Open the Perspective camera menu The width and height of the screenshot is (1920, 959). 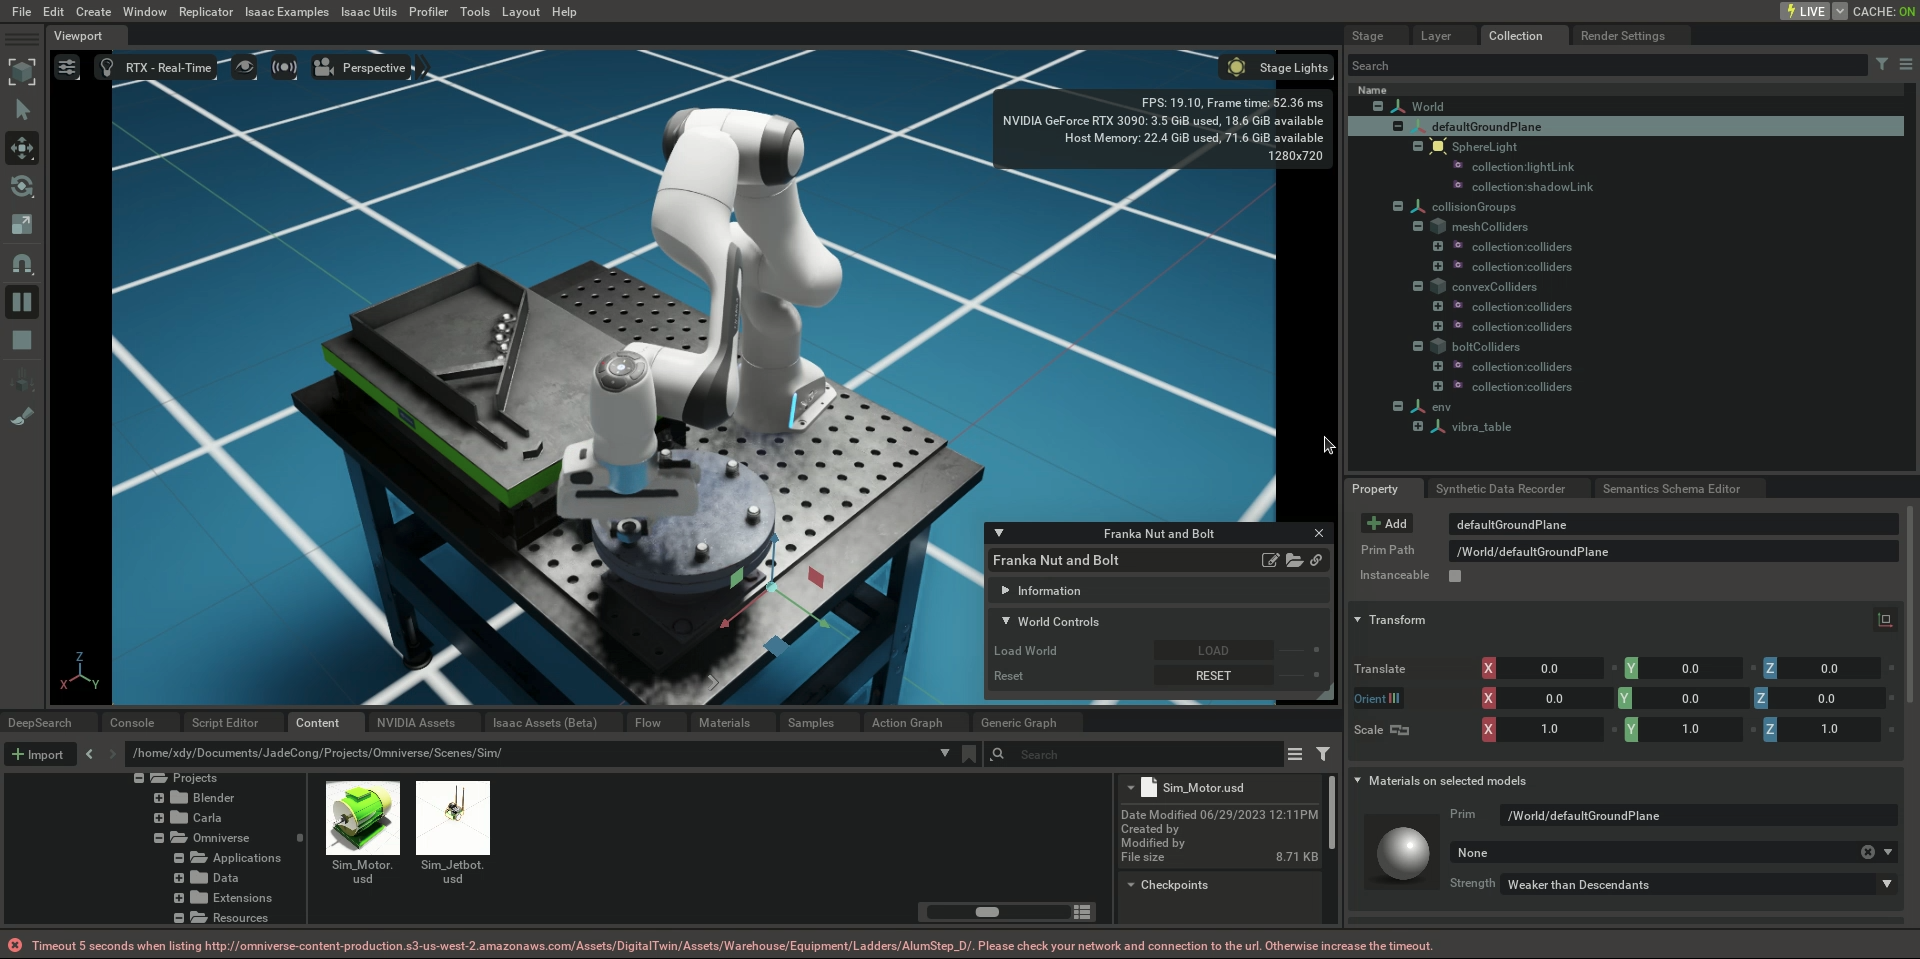pyautogui.click(x=360, y=67)
